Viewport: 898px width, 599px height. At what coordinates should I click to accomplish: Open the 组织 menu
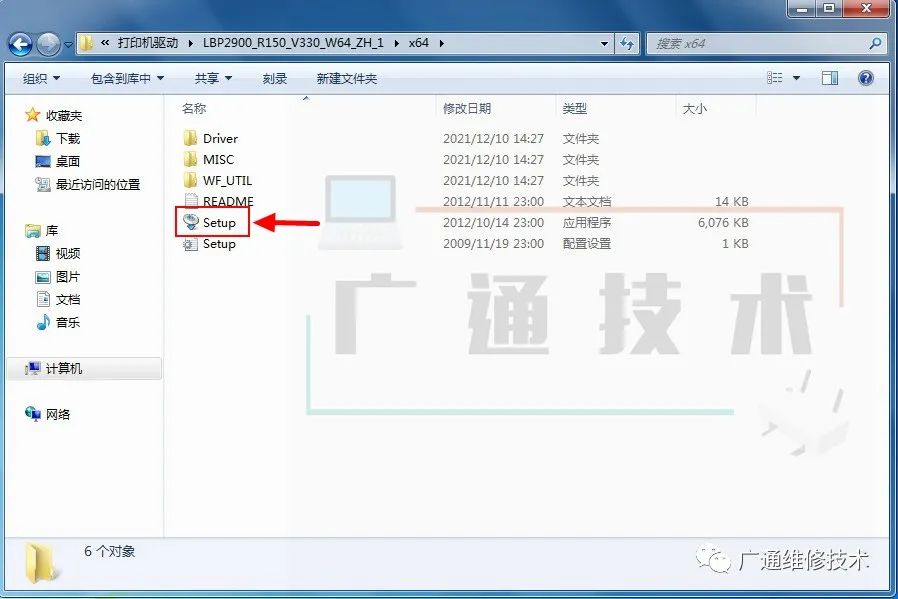point(41,78)
